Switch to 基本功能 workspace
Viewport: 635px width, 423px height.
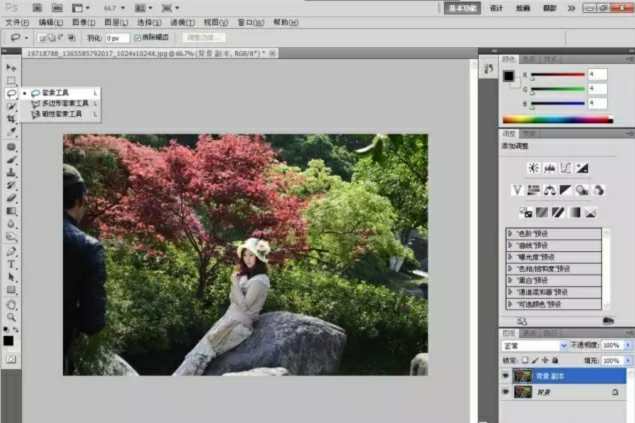pyautogui.click(x=462, y=8)
